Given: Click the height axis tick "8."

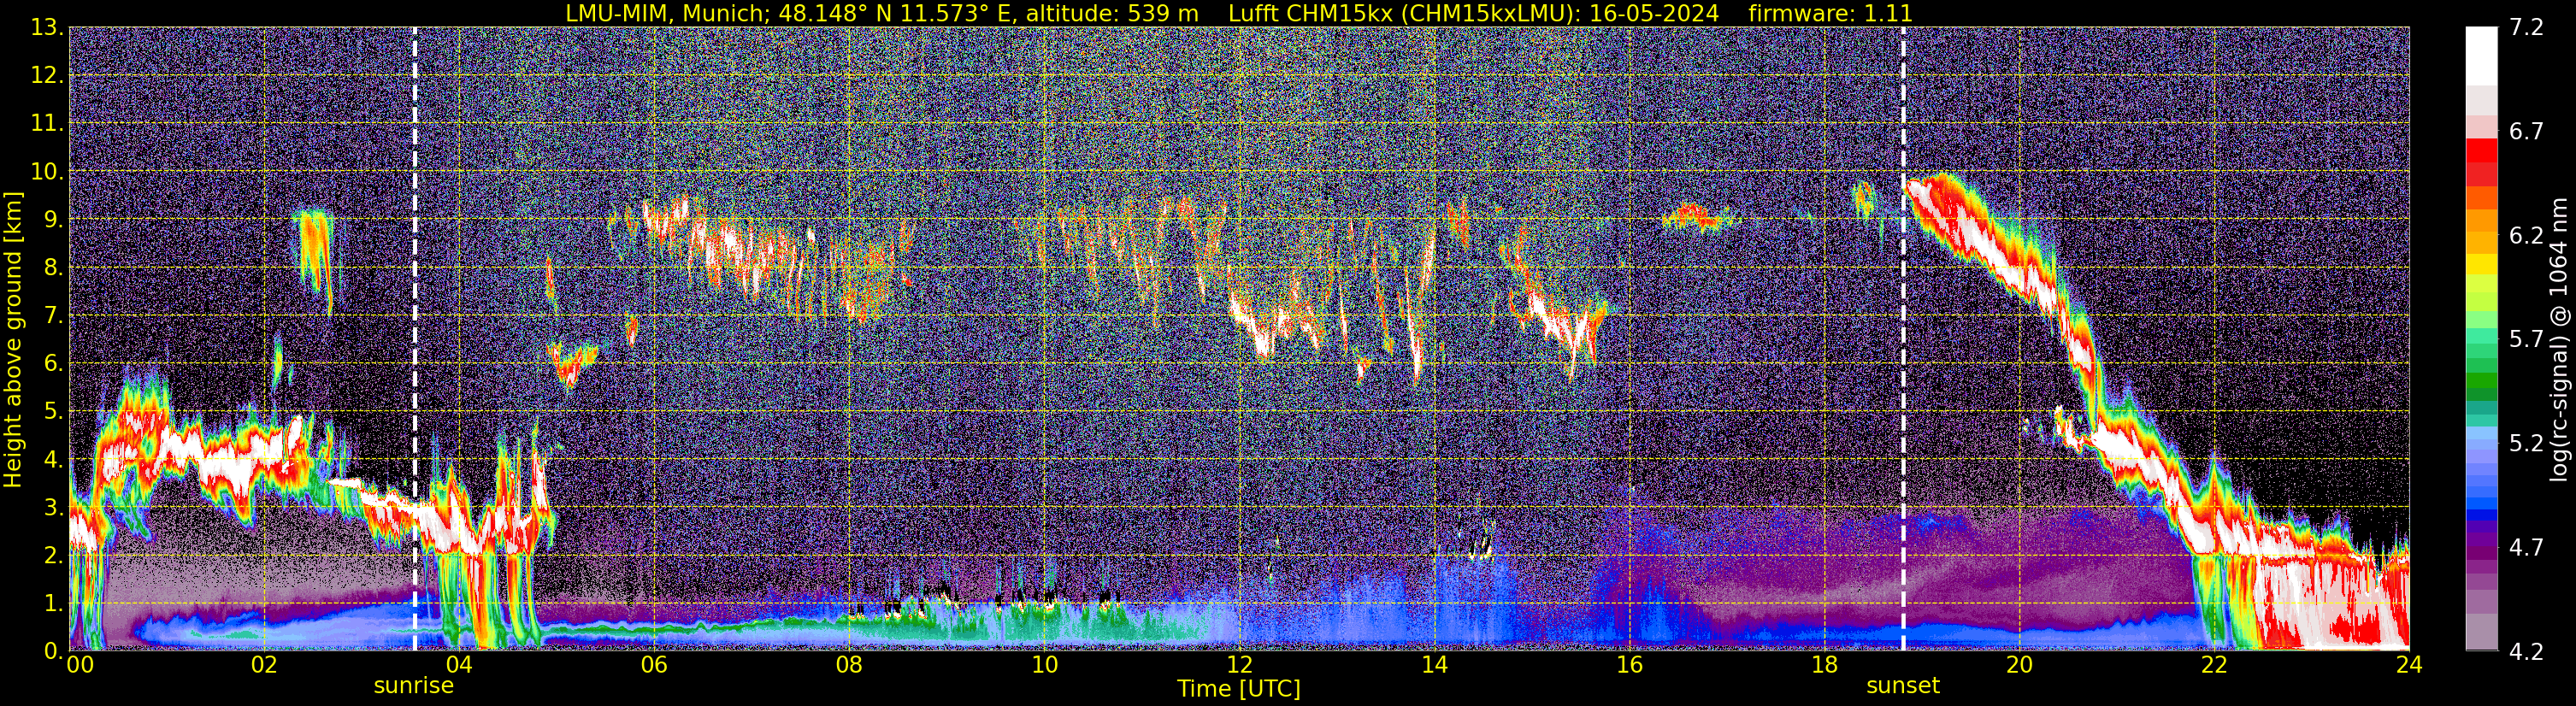Looking at the screenshot, I should [53, 268].
